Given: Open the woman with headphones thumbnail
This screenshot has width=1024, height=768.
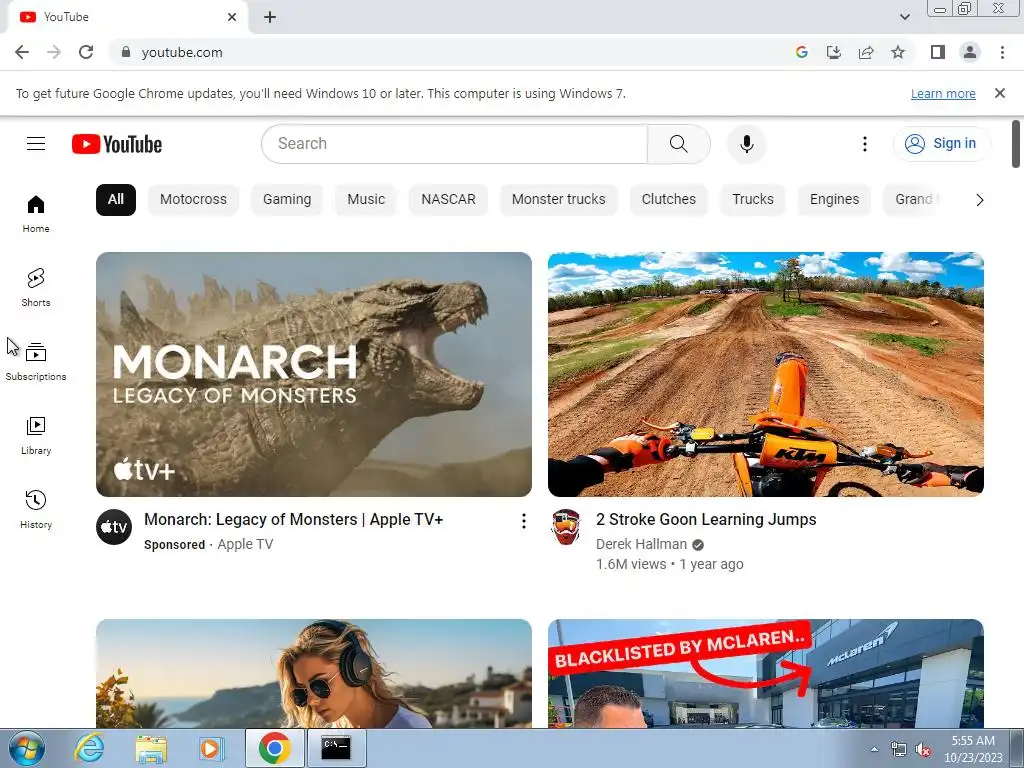Looking at the screenshot, I should 313,673.
